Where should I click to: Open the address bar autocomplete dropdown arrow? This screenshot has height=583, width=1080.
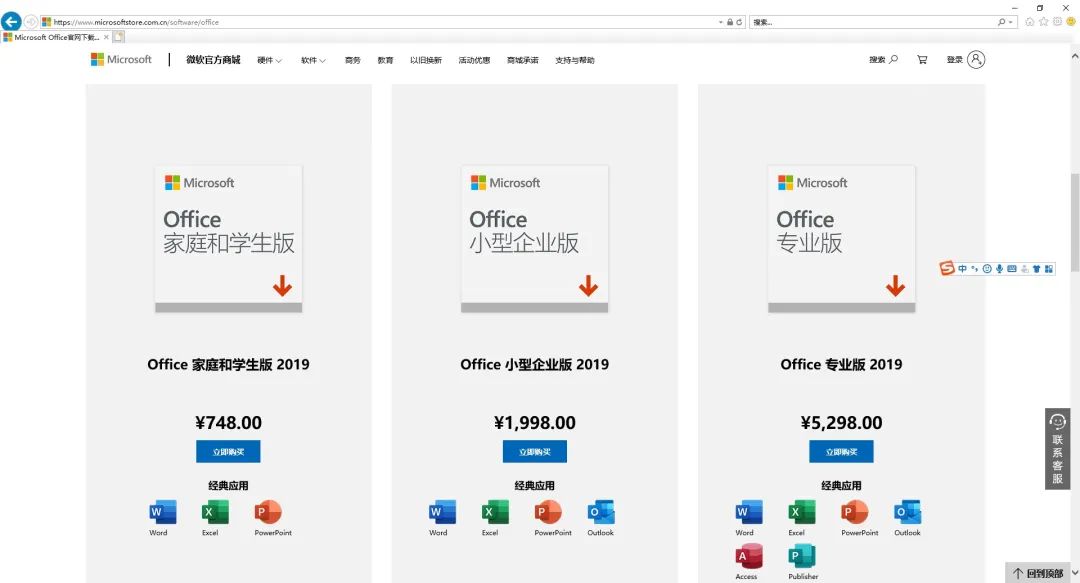pyautogui.click(x=720, y=22)
